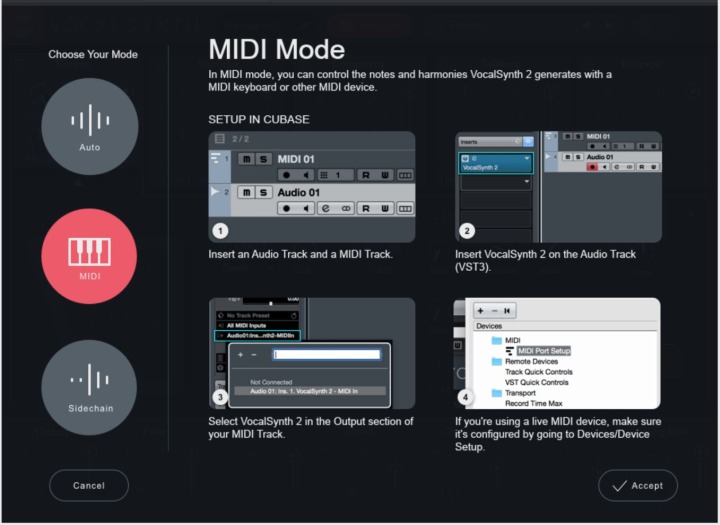This screenshot has height=525, width=720.
Task: Select the Auto mode waveform button
Action: 90,126
